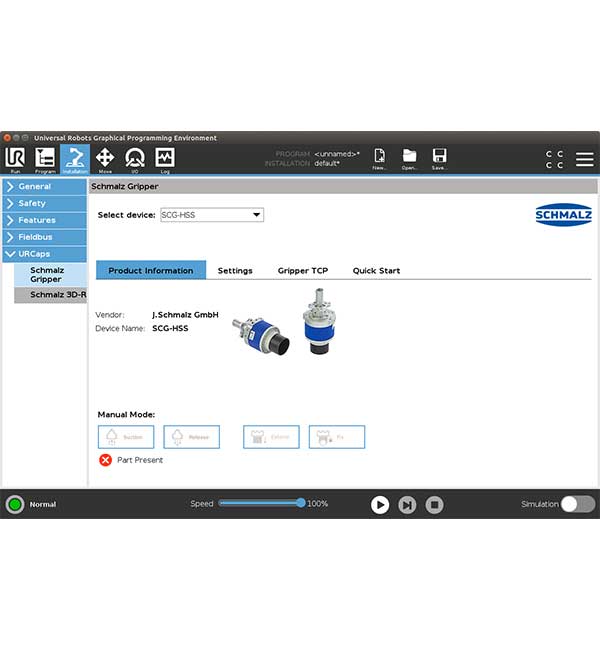Close the Universal Robots window
Image resolution: width=600 pixels, height=650 pixels.
coord(7,138)
